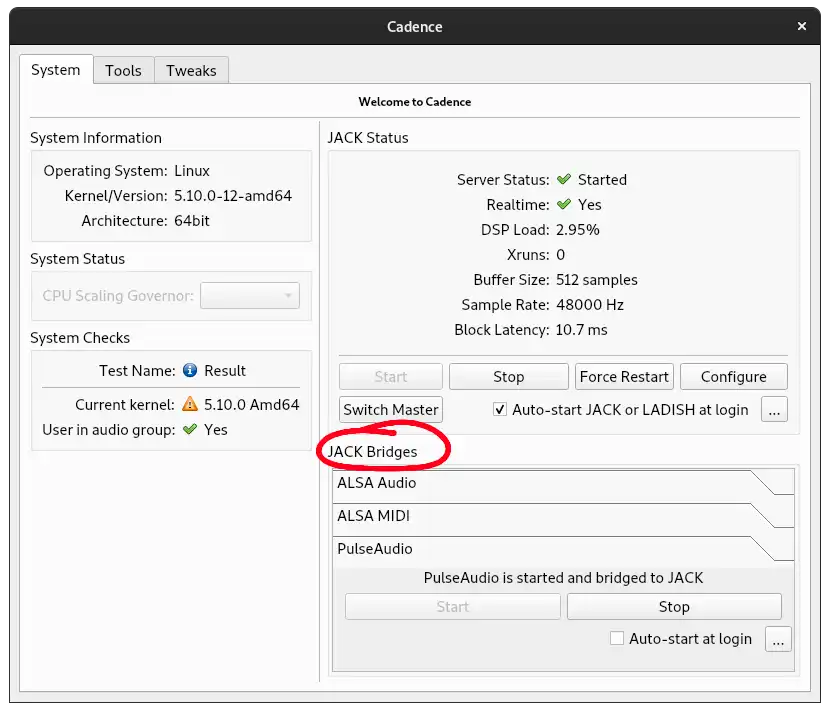The width and height of the screenshot is (830, 712).
Task: Click the PulseAudio bridged to JACK status text
Action: coord(563,578)
